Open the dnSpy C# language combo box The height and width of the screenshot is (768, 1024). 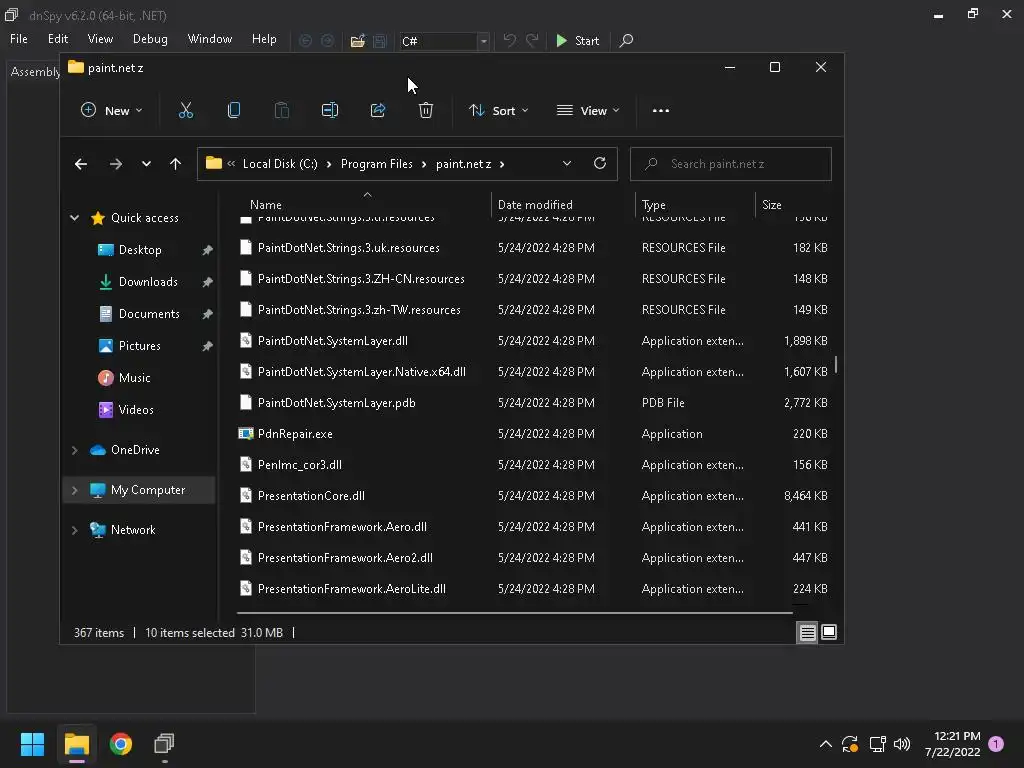pyautogui.click(x=444, y=41)
